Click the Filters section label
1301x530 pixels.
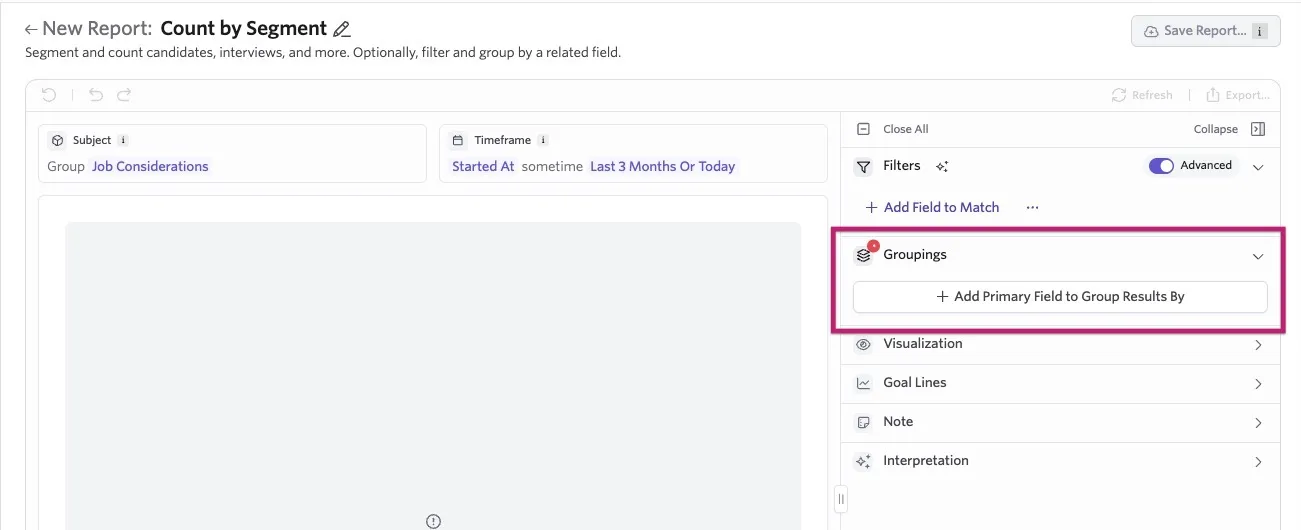[902, 166]
